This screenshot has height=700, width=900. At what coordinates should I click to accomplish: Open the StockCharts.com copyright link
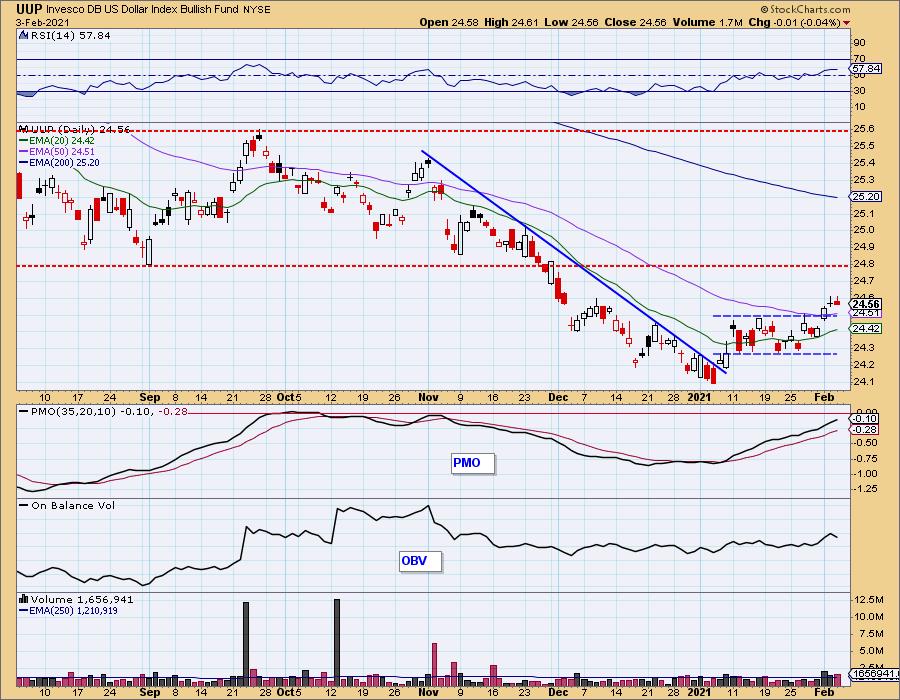pos(805,9)
